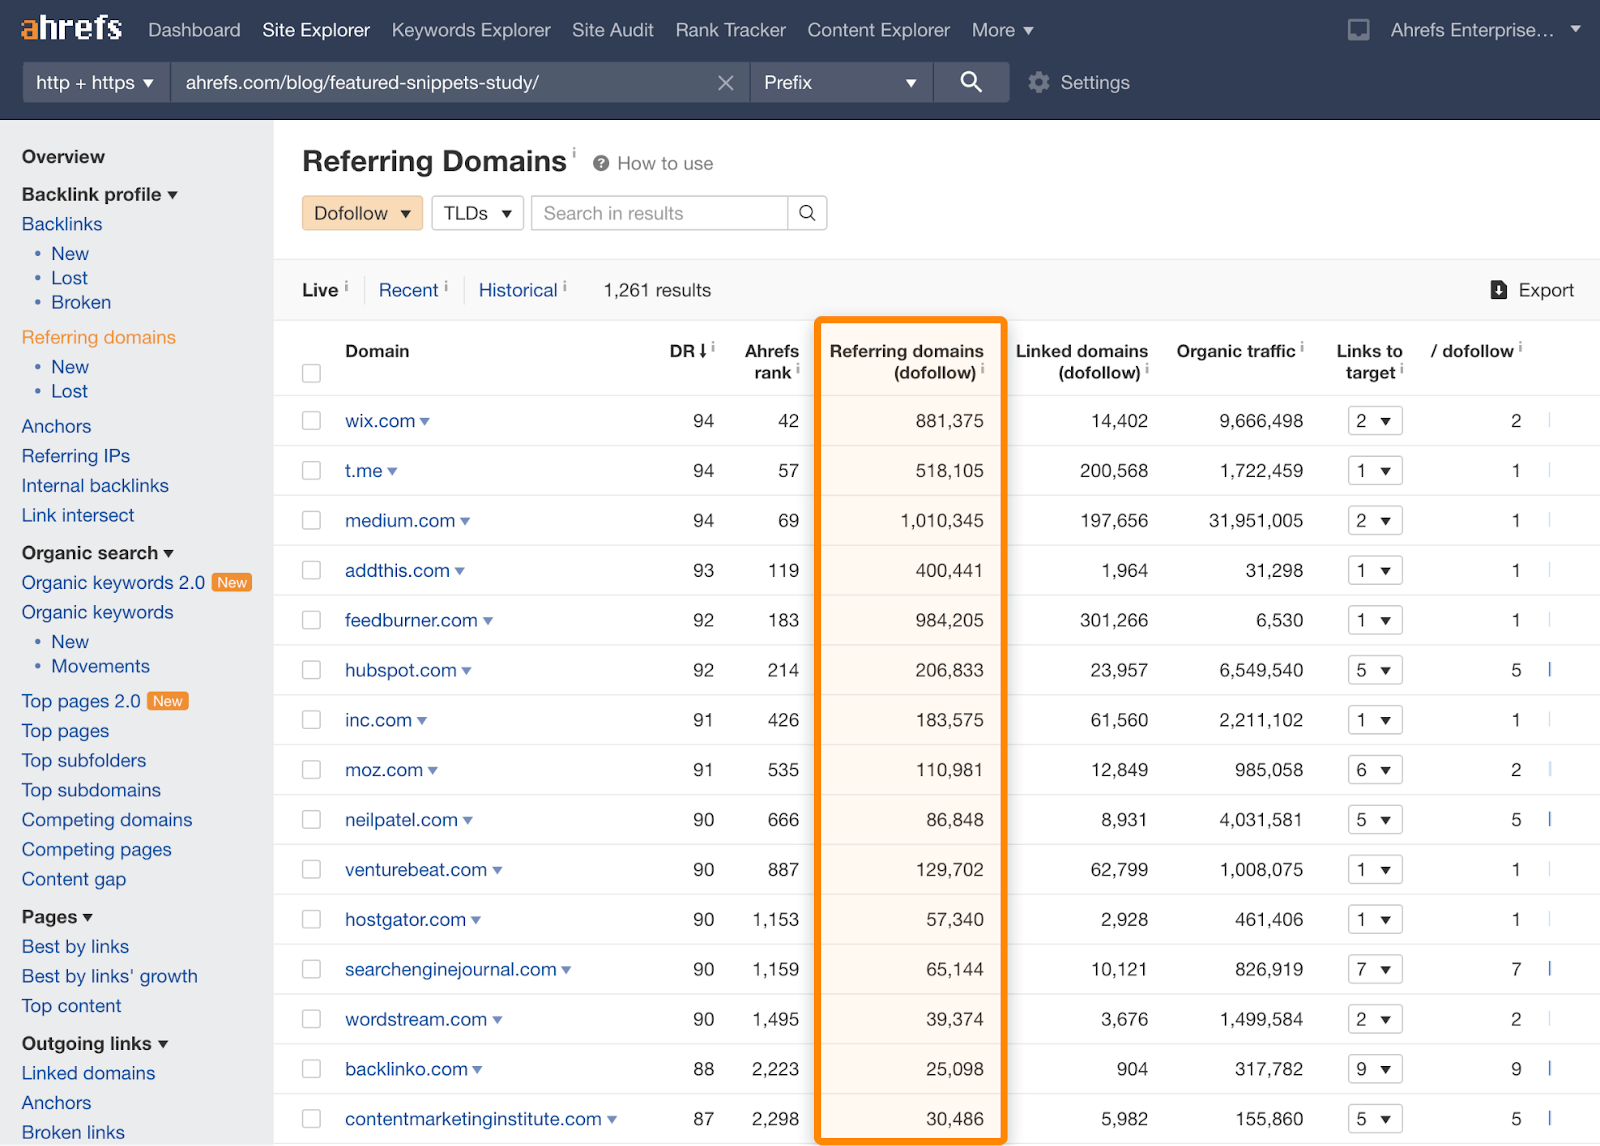
Task: Open the Dofollow filter dropdown
Action: (362, 213)
